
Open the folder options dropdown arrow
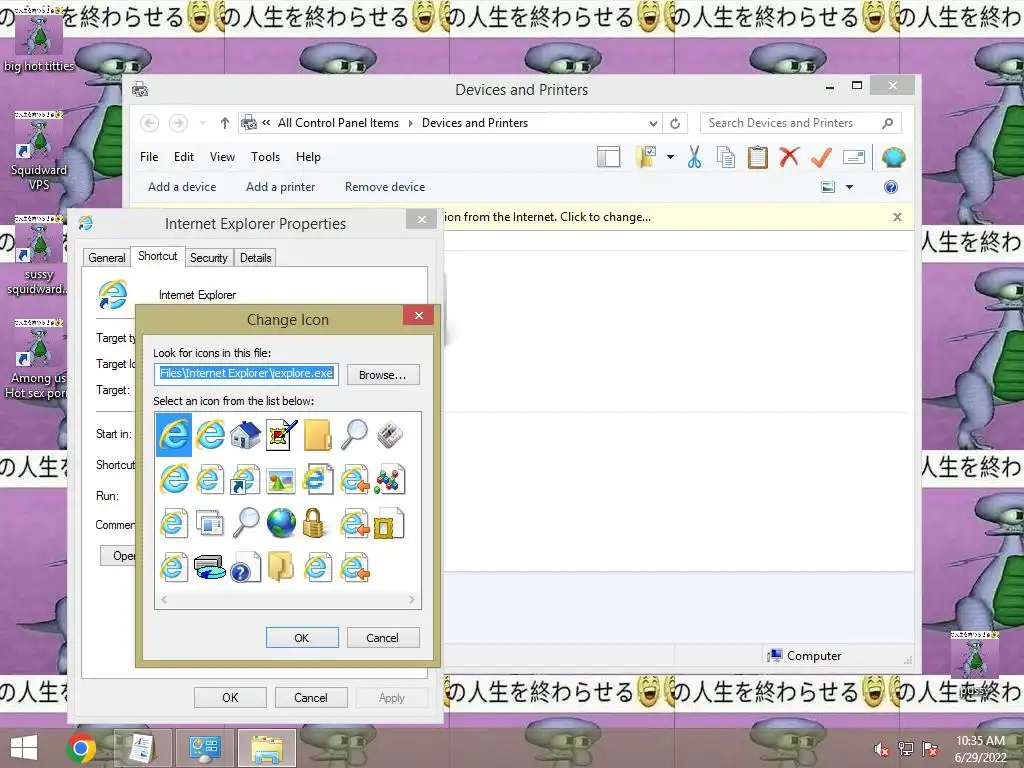point(670,157)
